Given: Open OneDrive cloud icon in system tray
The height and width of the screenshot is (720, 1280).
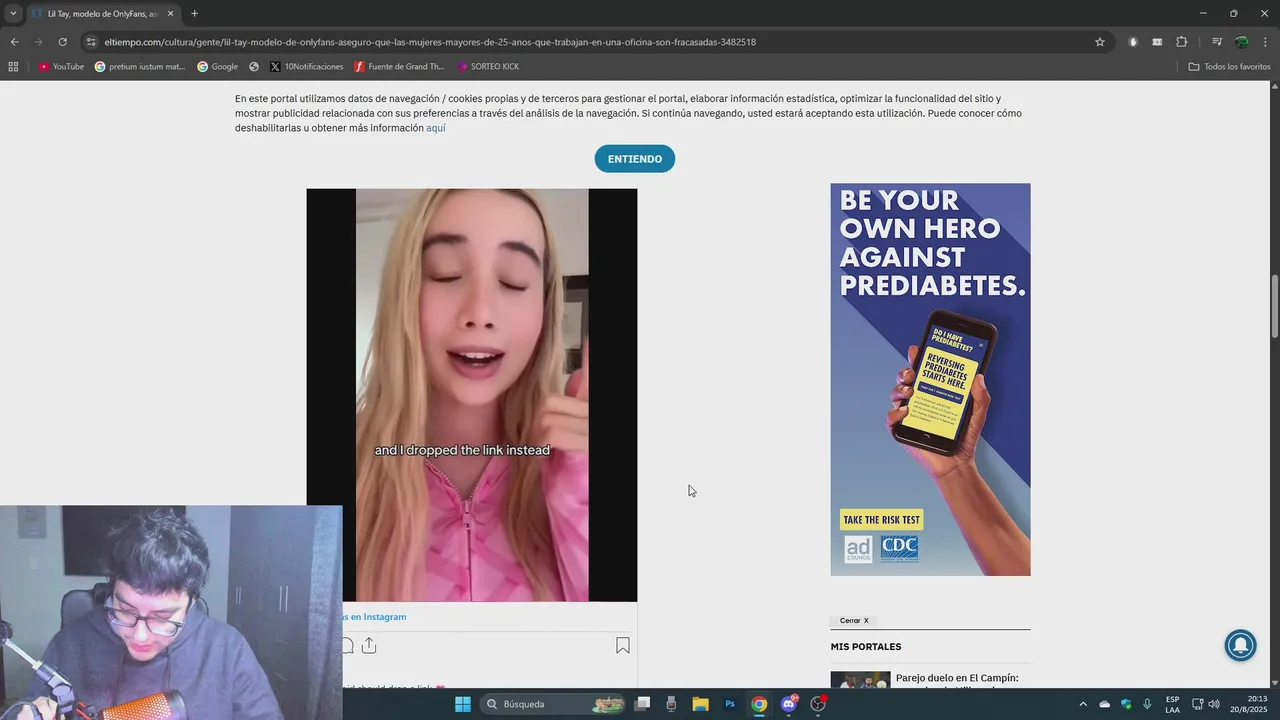Looking at the screenshot, I should point(1104,704).
